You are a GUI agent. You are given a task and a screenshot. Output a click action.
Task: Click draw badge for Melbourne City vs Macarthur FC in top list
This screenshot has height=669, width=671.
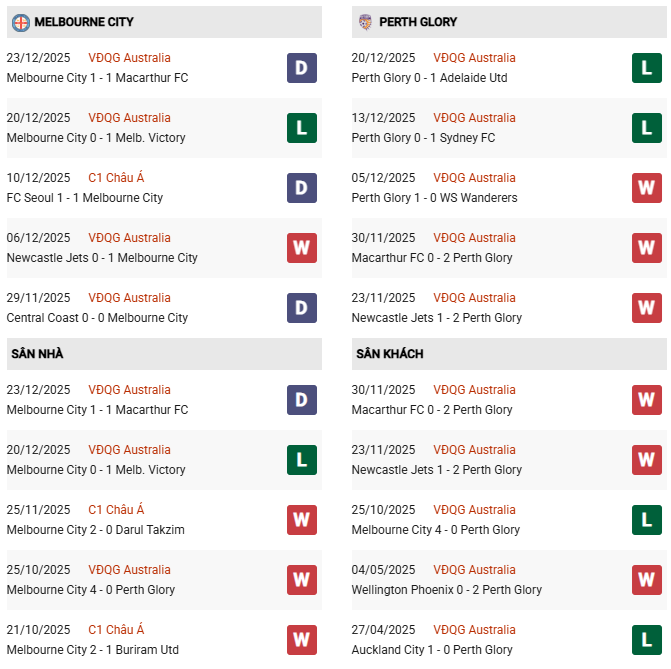click(x=301, y=68)
